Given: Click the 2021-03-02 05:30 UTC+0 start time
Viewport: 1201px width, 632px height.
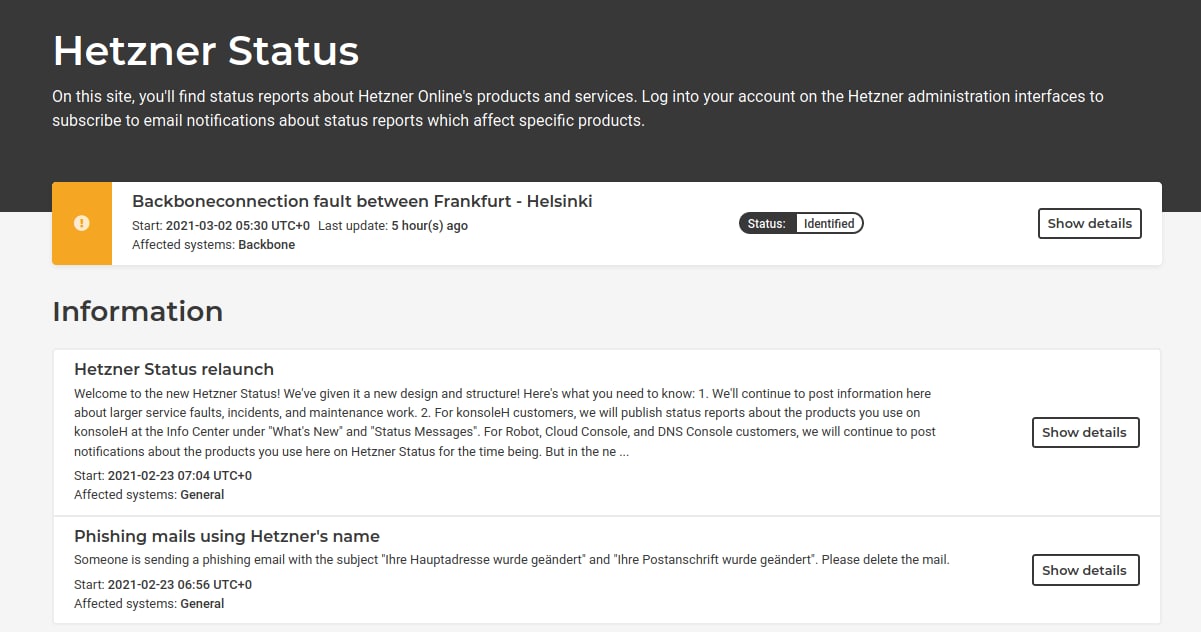Looking at the screenshot, I should tap(238, 226).
